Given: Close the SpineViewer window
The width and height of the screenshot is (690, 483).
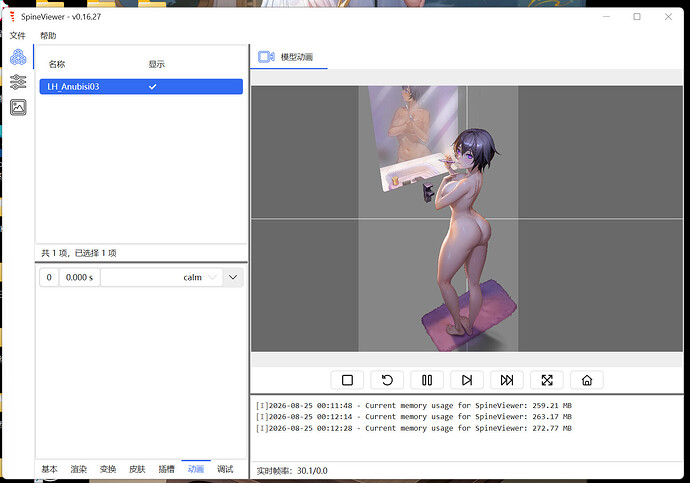Looking at the screenshot, I should pyautogui.click(x=668, y=17).
